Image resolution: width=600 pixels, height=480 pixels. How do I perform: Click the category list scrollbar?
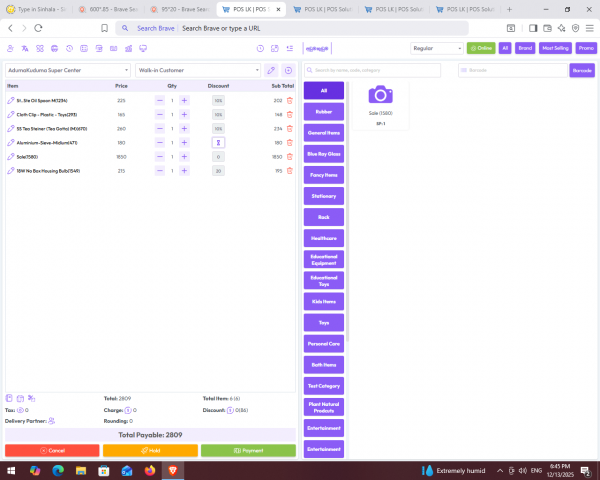(347, 211)
